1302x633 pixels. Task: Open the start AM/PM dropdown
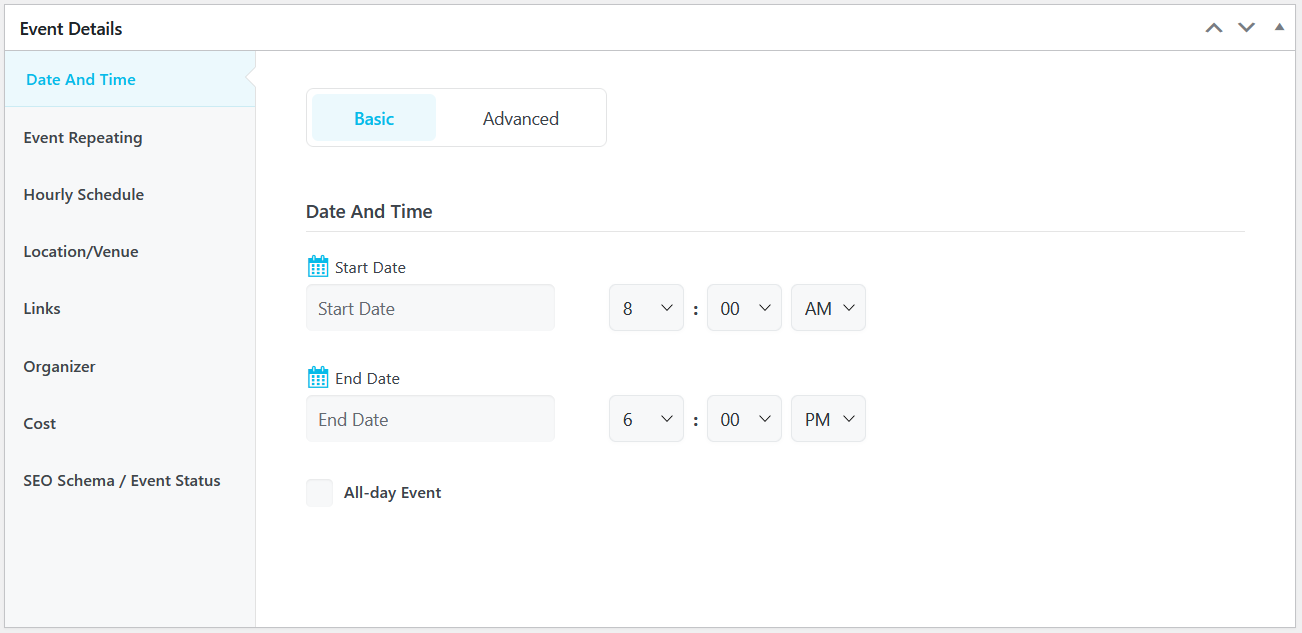click(x=828, y=308)
